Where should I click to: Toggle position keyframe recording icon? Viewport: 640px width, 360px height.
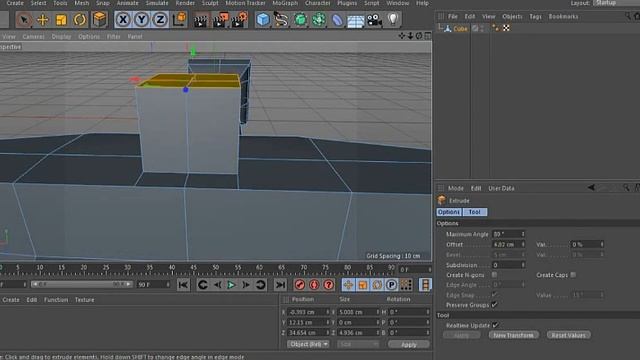[348, 285]
